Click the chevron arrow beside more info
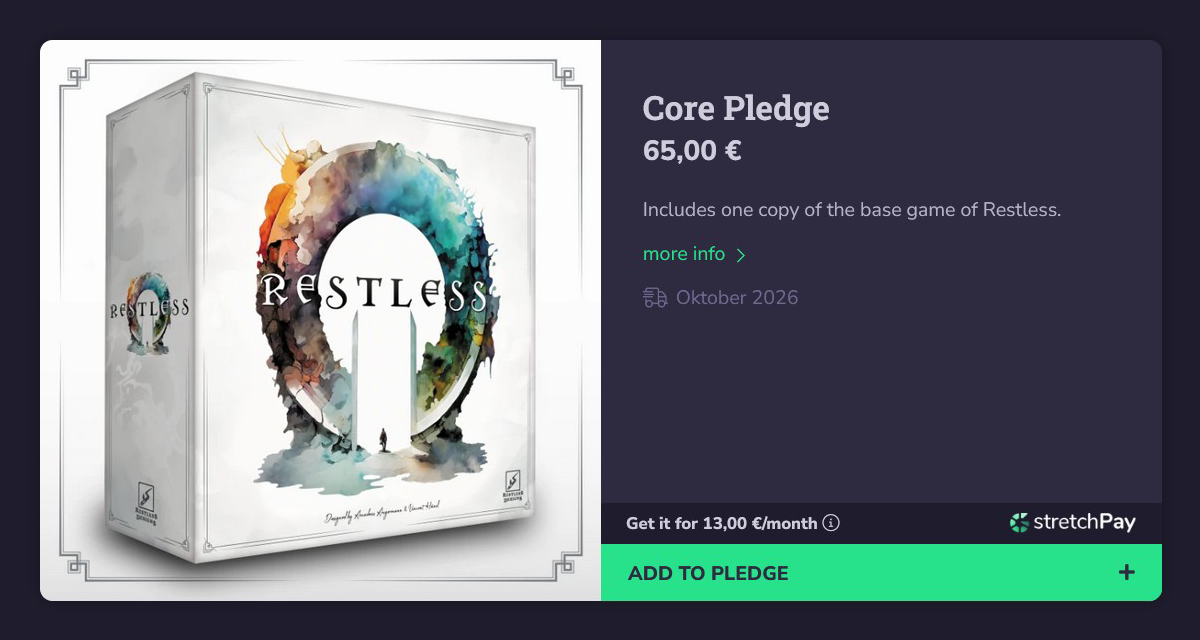Image resolution: width=1200 pixels, height=640 pixels. 740,255
